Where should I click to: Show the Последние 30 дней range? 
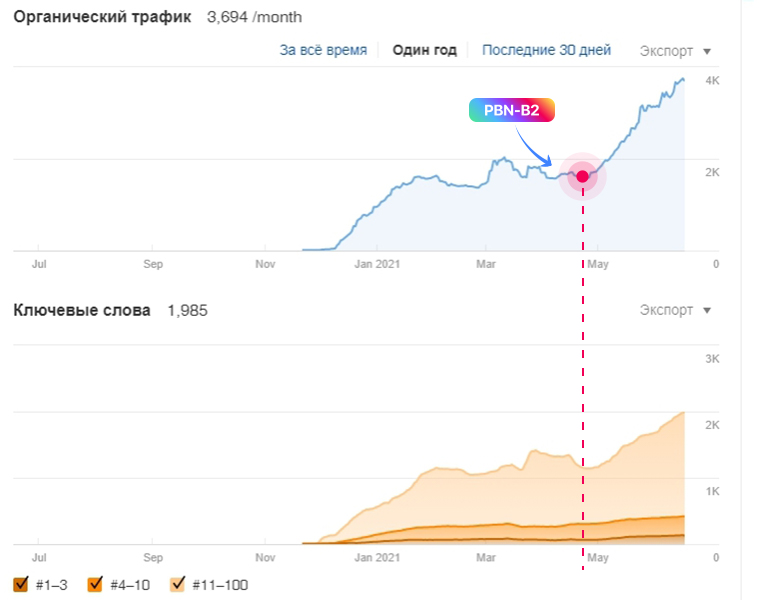coord(546,50)
